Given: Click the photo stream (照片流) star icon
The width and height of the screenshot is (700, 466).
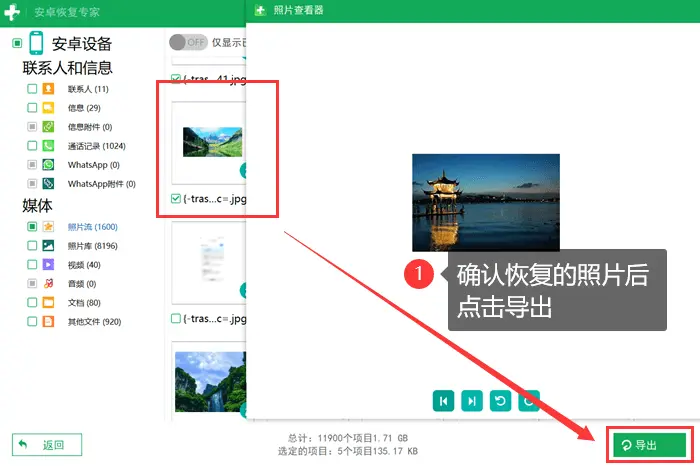Looking at the screenshot, I should tap(48, 227).
